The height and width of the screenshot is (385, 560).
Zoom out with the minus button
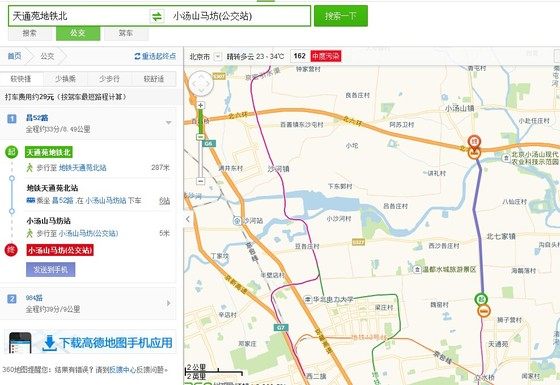click(201, 181)
